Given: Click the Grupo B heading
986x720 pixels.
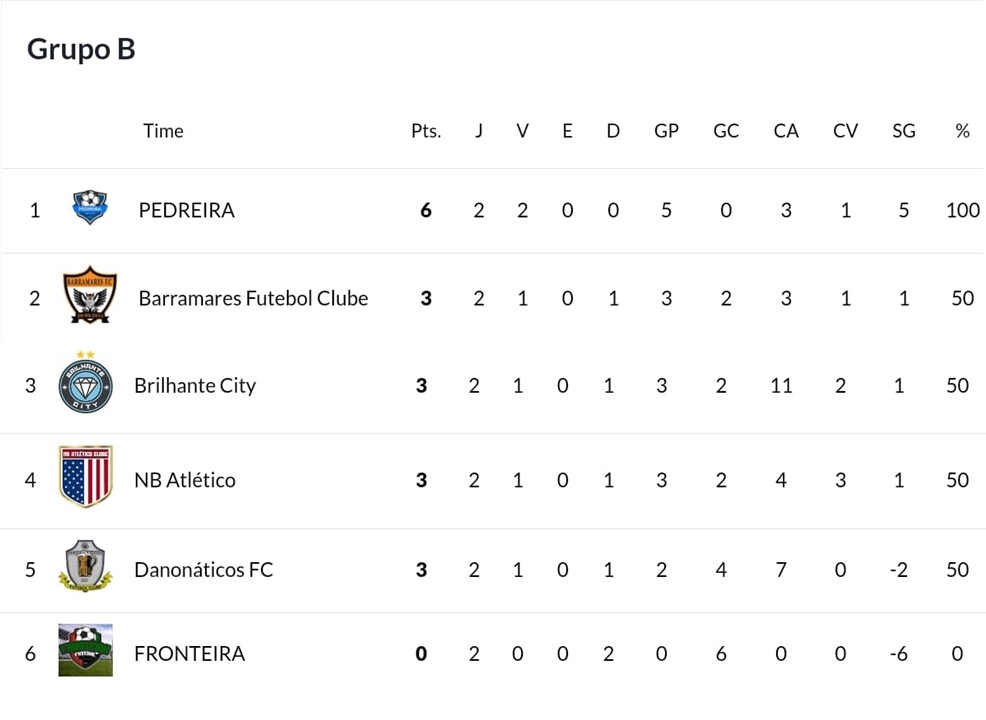Looking at the screenshot, I should (x=81, y=50).
